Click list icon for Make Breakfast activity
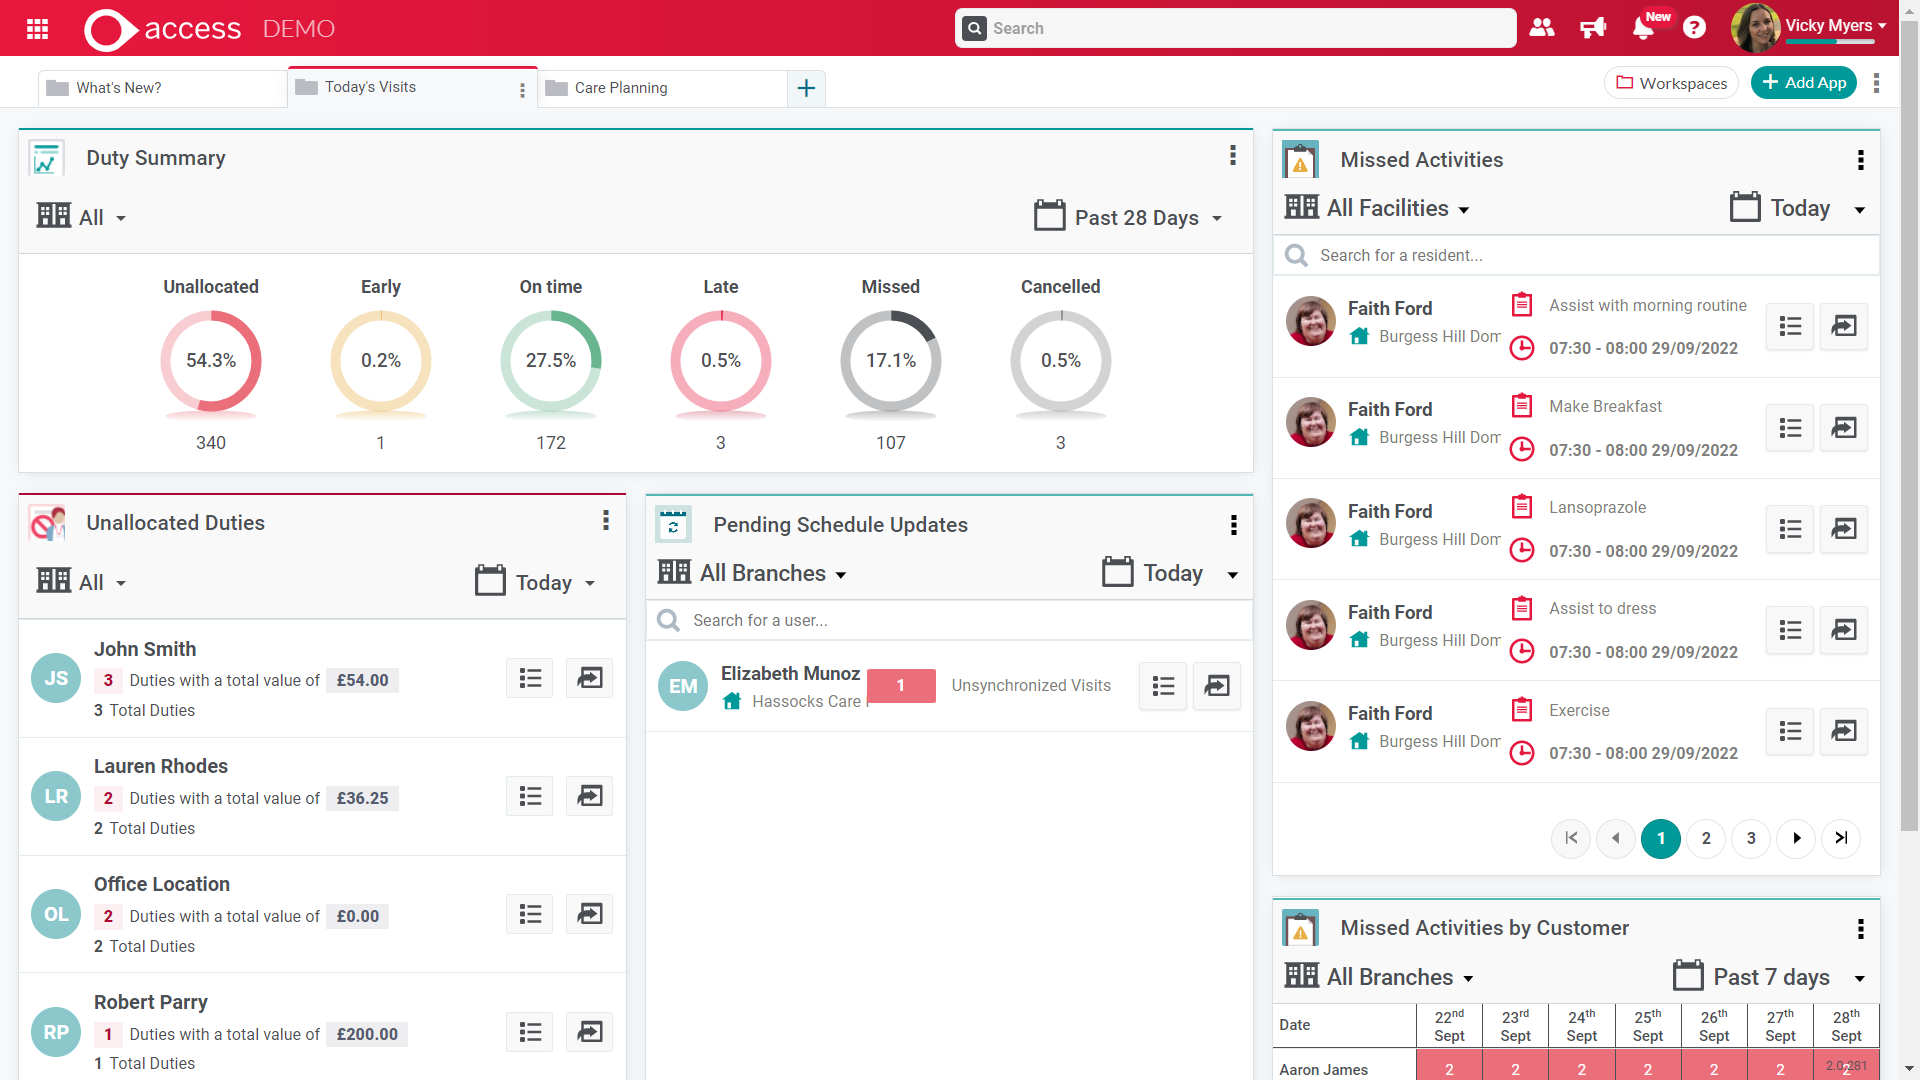Image resolution: width=1920 pixels, height=1080 pixels. [1790, 428]
